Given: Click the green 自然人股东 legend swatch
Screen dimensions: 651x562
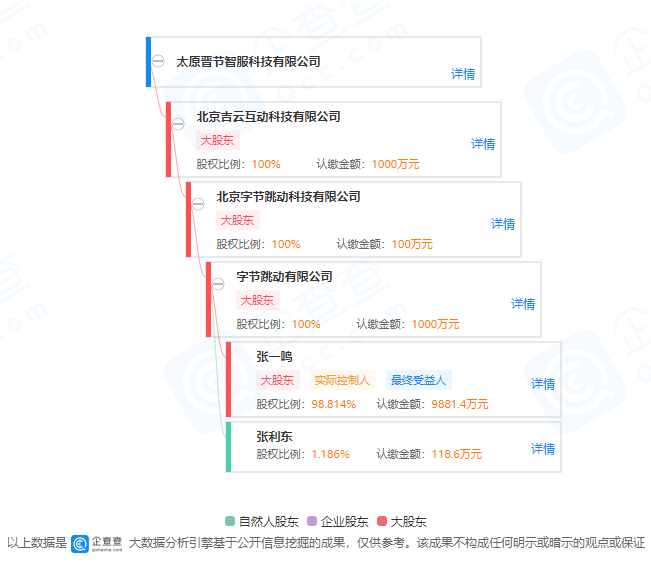Looking at the screenshot, I should [x=230, y=521].
